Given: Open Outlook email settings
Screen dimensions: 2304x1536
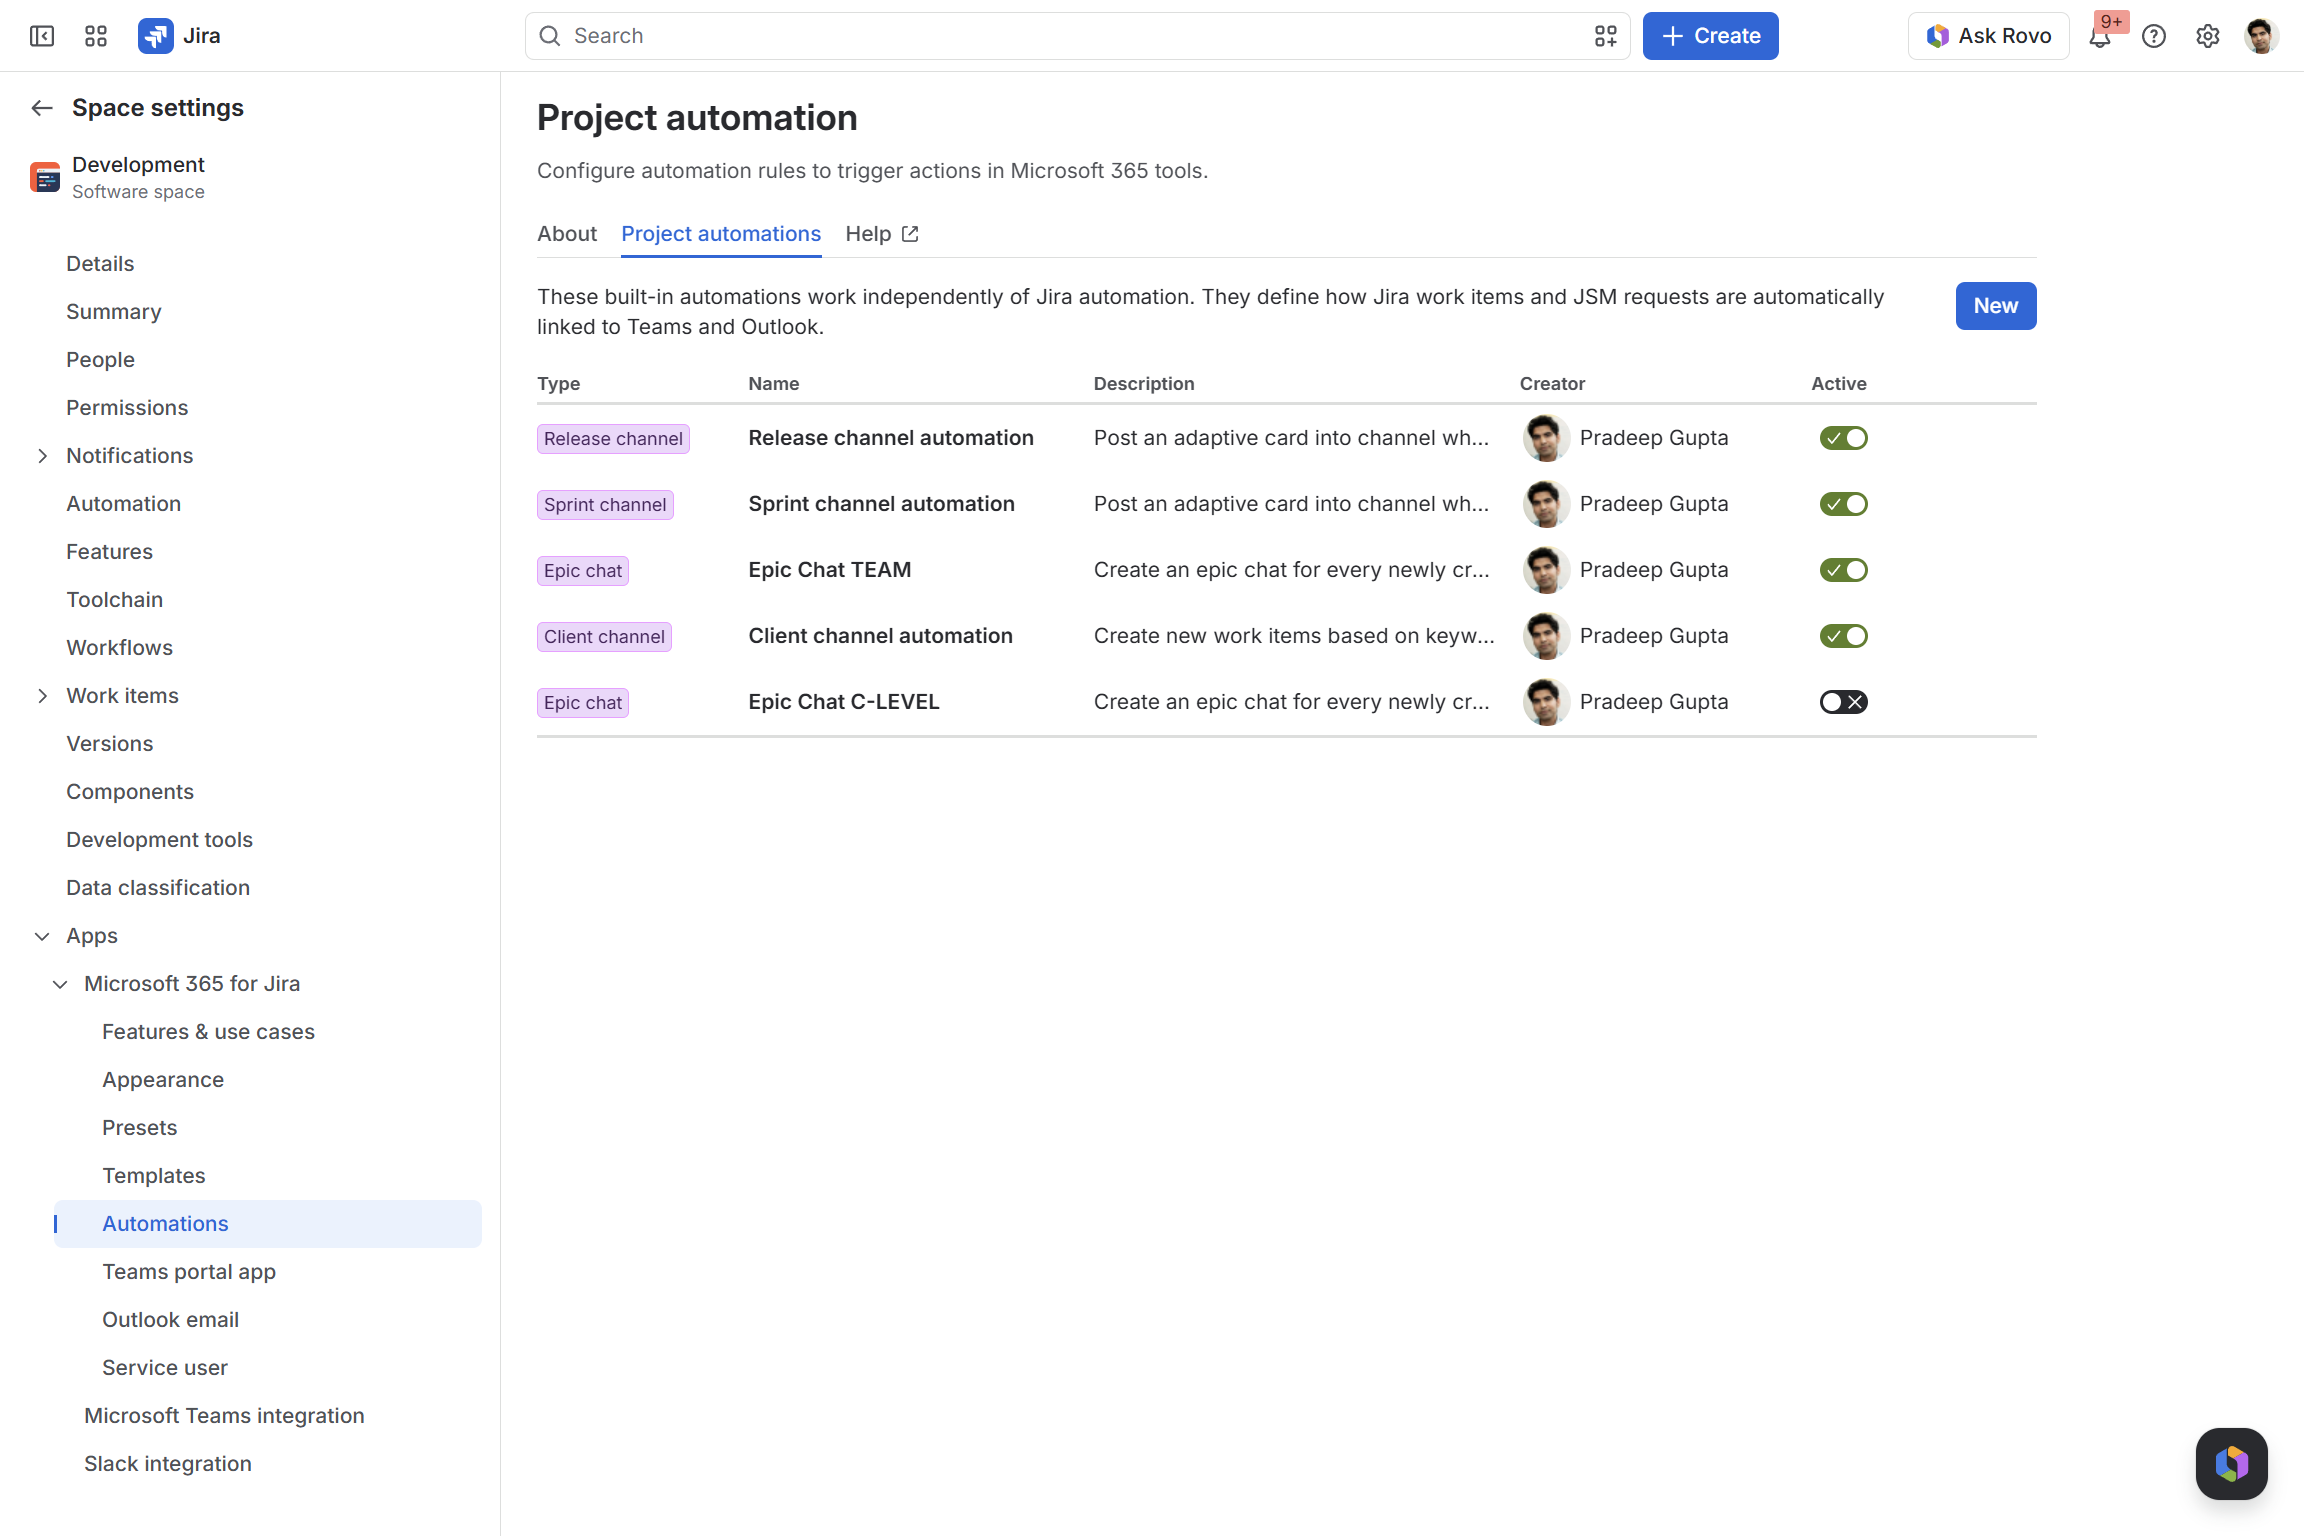Looking at the screenshot, I should (x=171, y=1320).
